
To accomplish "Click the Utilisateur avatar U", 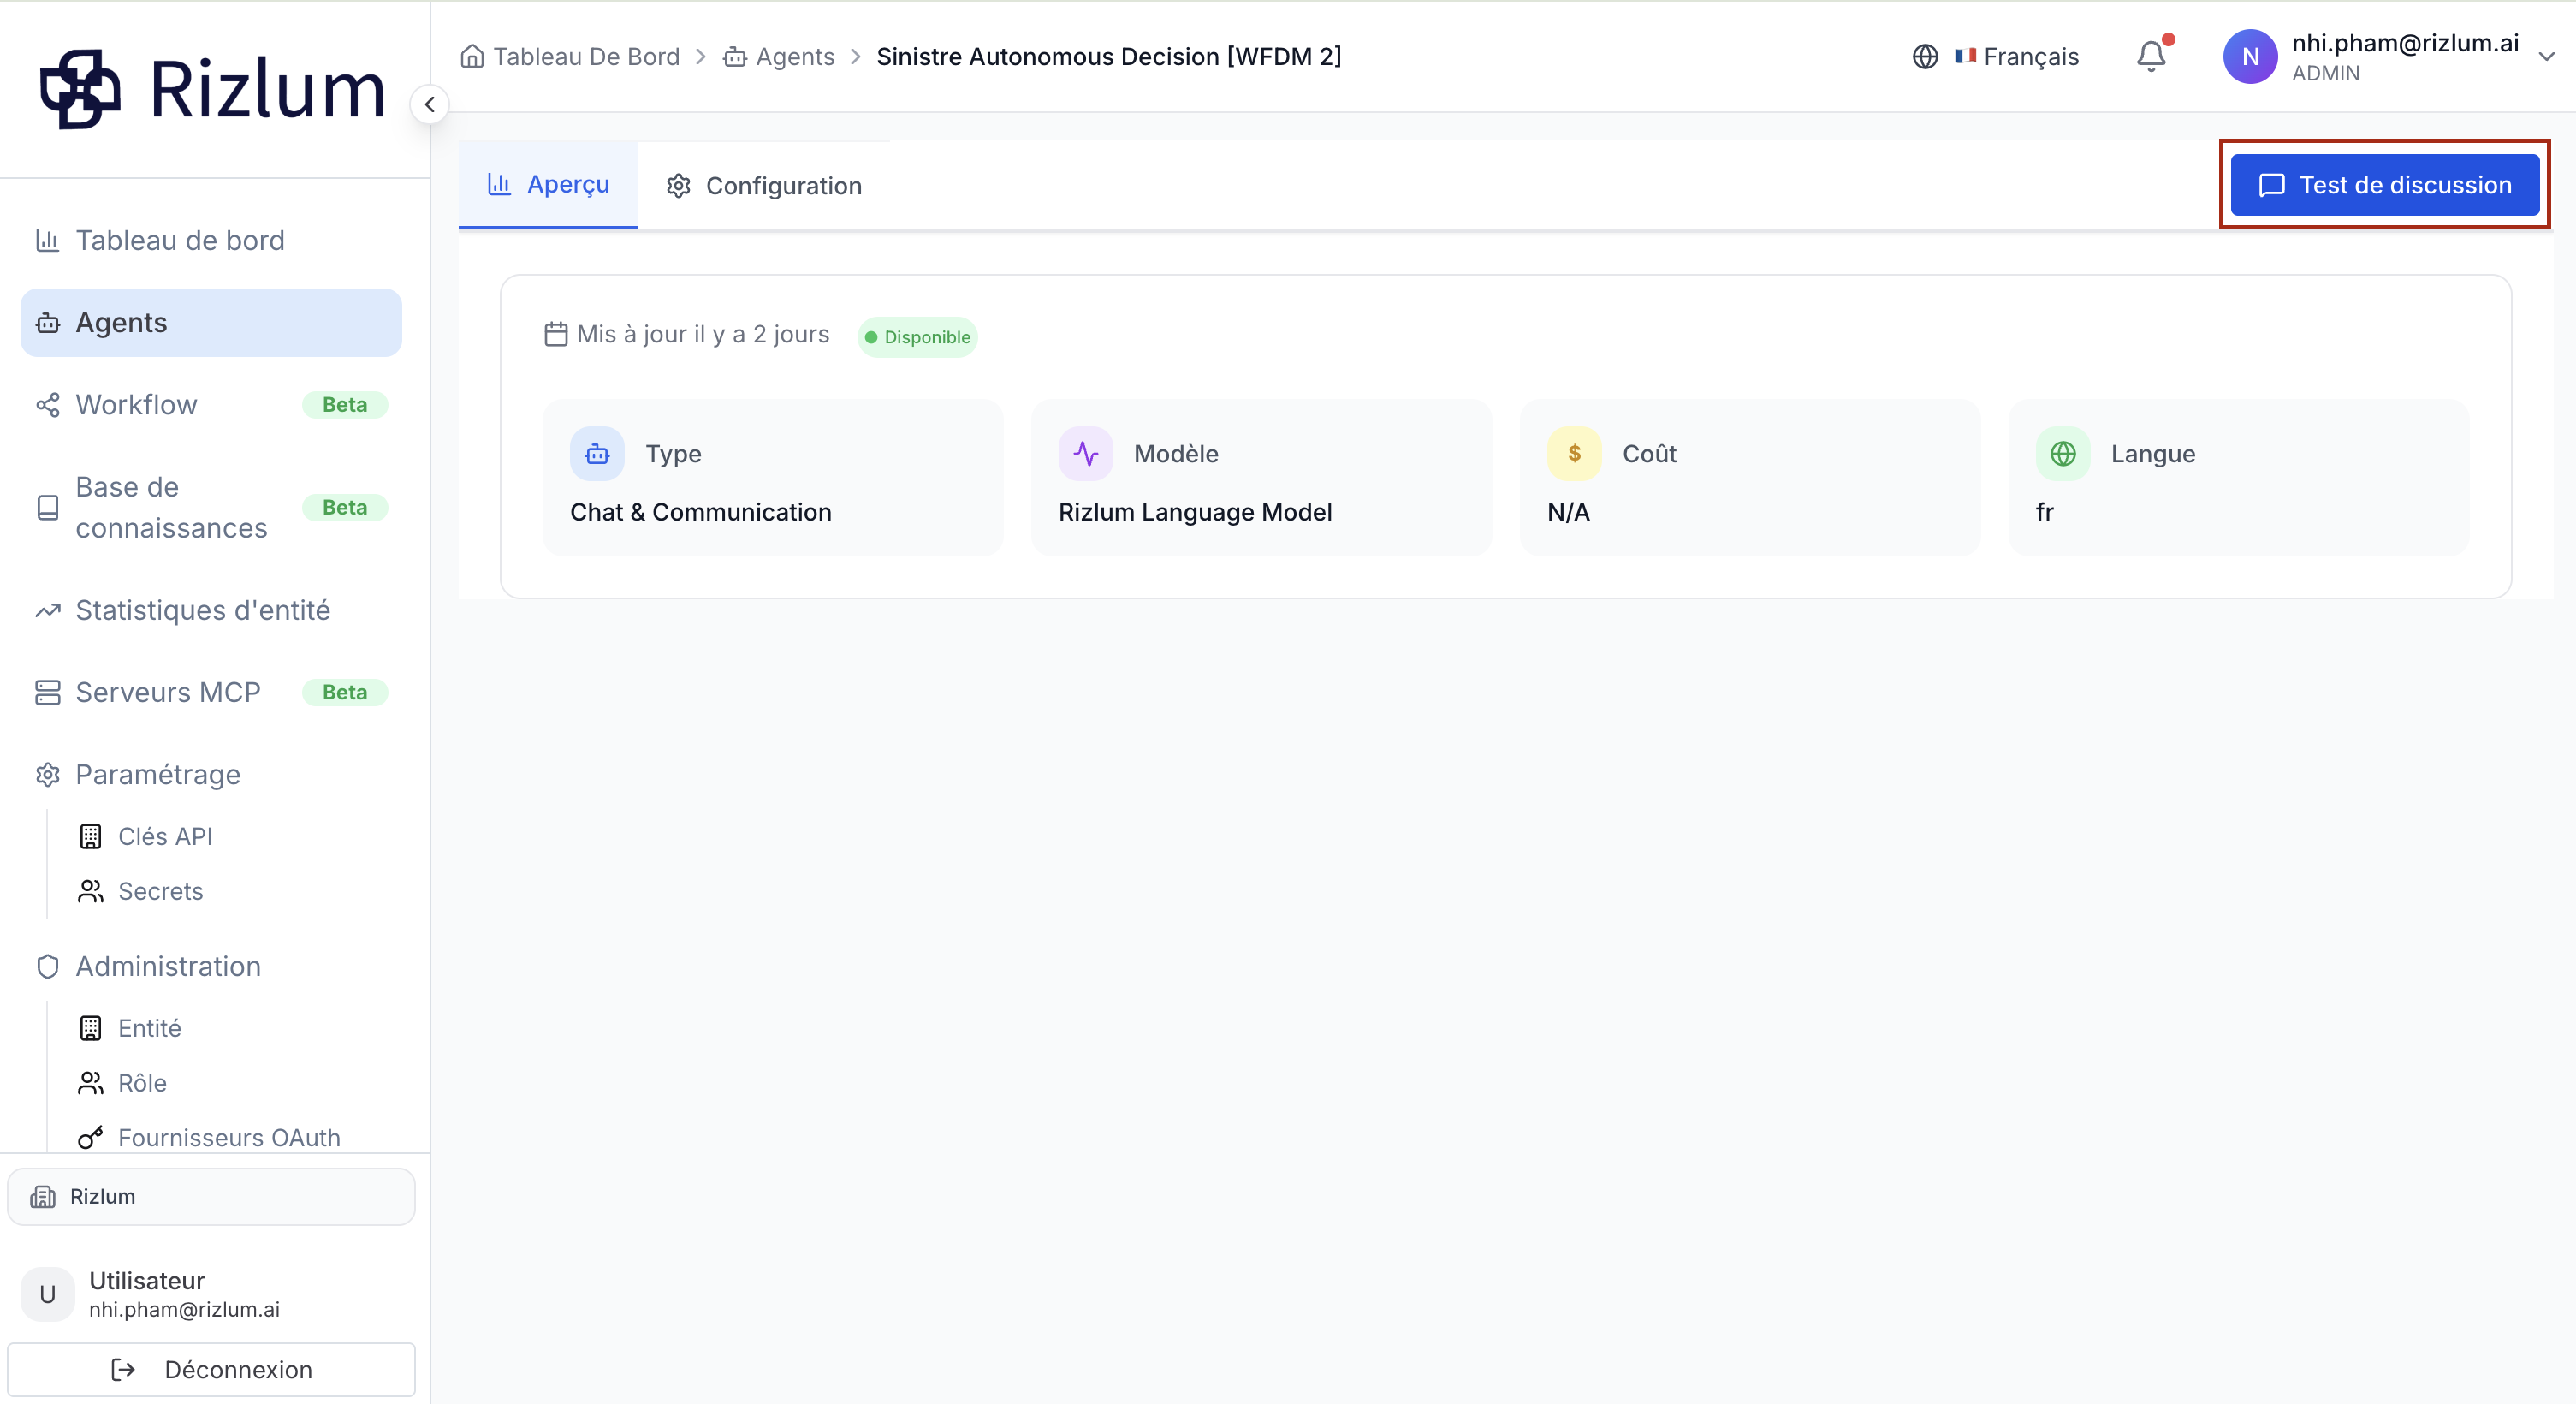I will [47, 1294].
